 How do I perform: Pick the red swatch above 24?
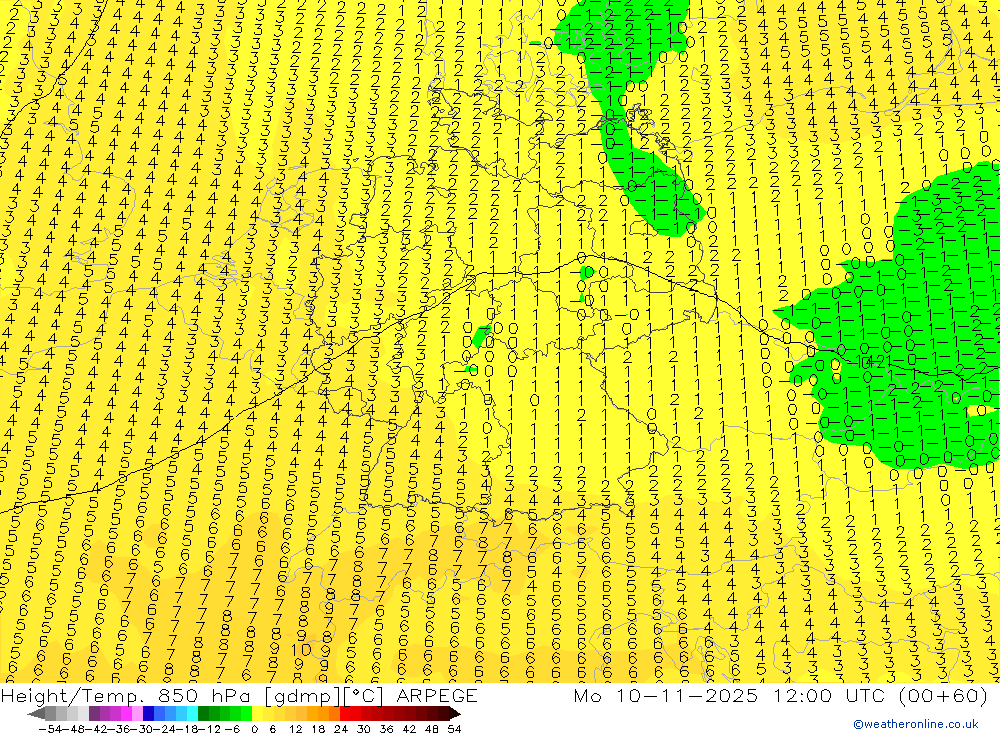pos(344,714)
